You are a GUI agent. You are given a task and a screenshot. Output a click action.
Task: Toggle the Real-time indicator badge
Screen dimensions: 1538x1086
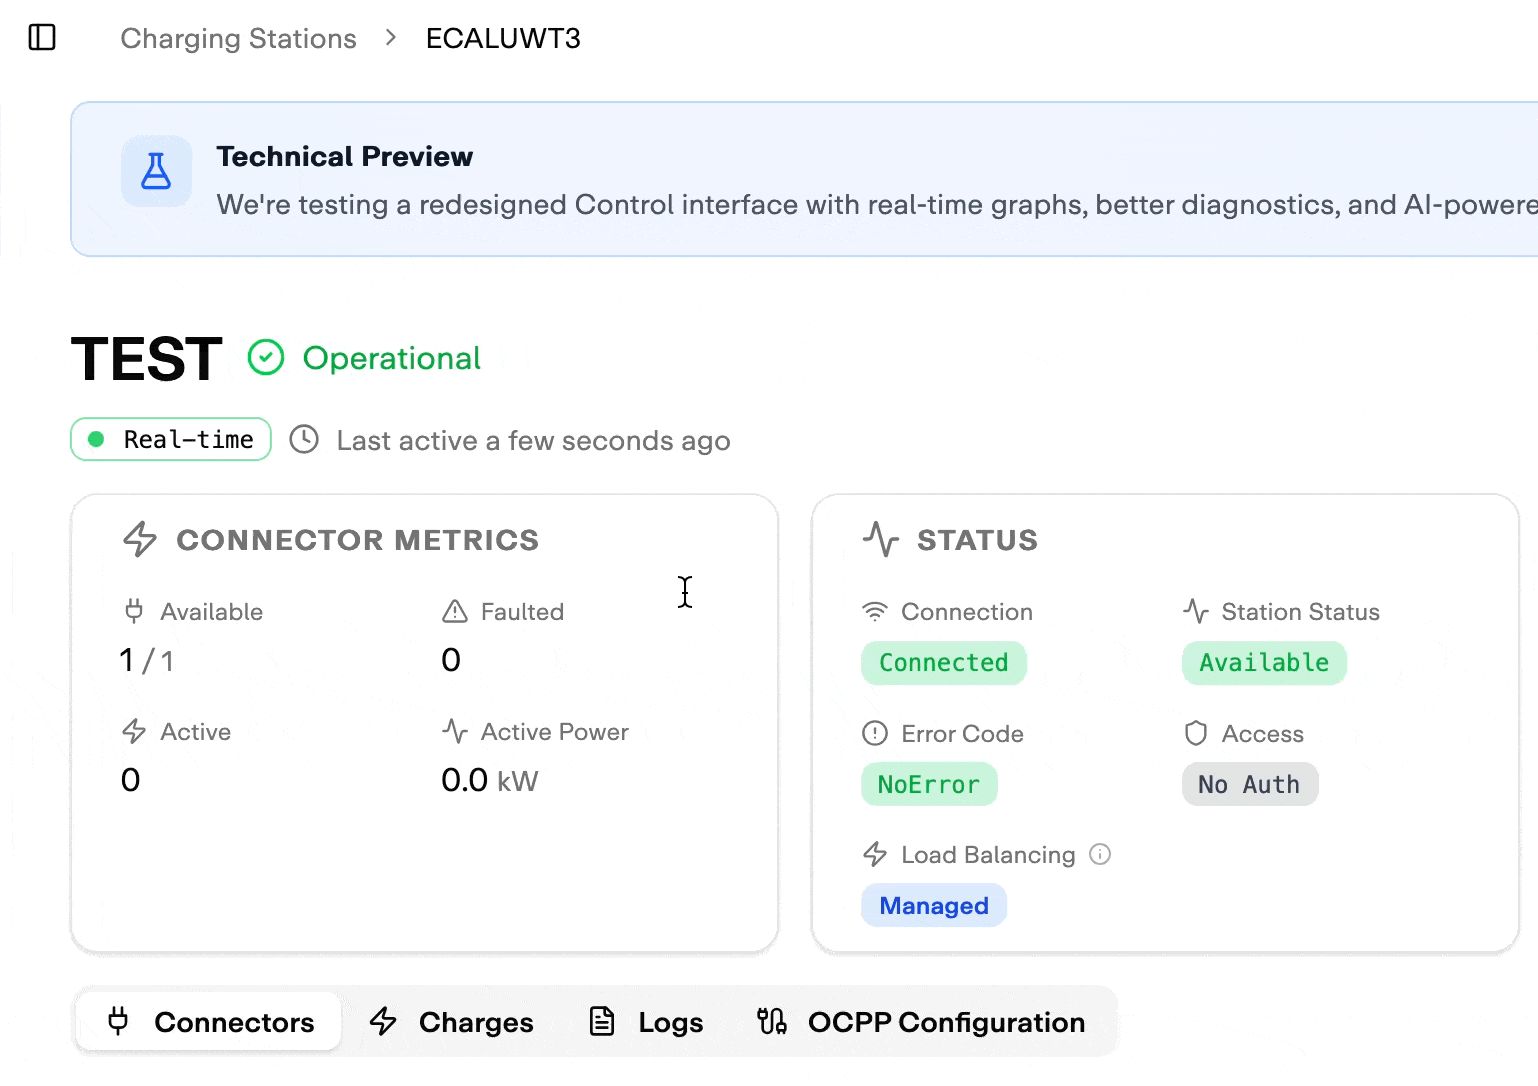[171, 439]
